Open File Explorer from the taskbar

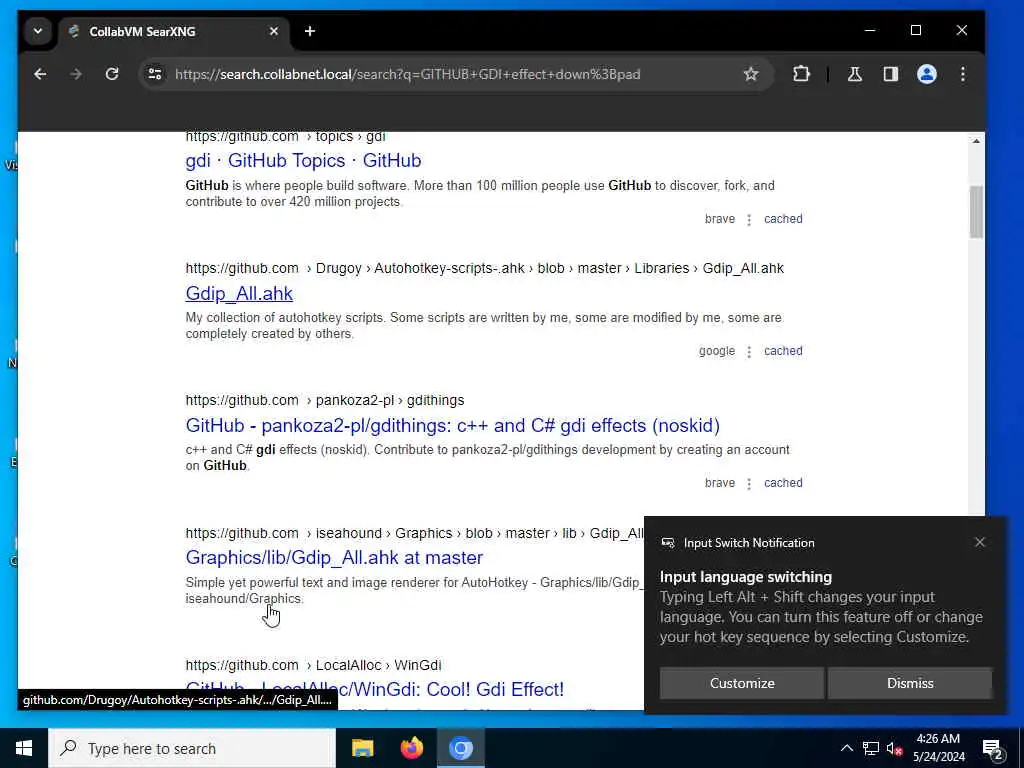tap(362, 748)
